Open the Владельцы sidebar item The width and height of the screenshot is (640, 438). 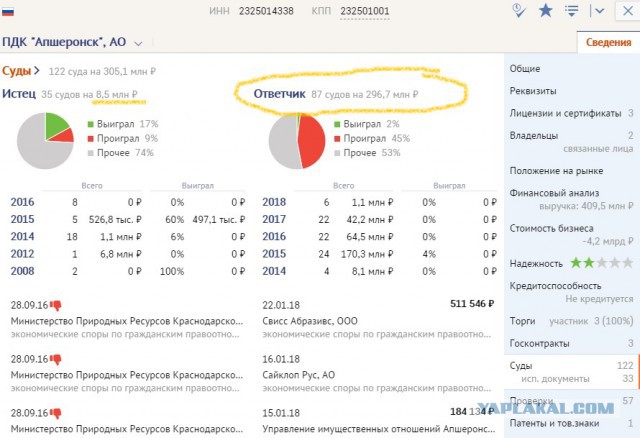(533, 136)
